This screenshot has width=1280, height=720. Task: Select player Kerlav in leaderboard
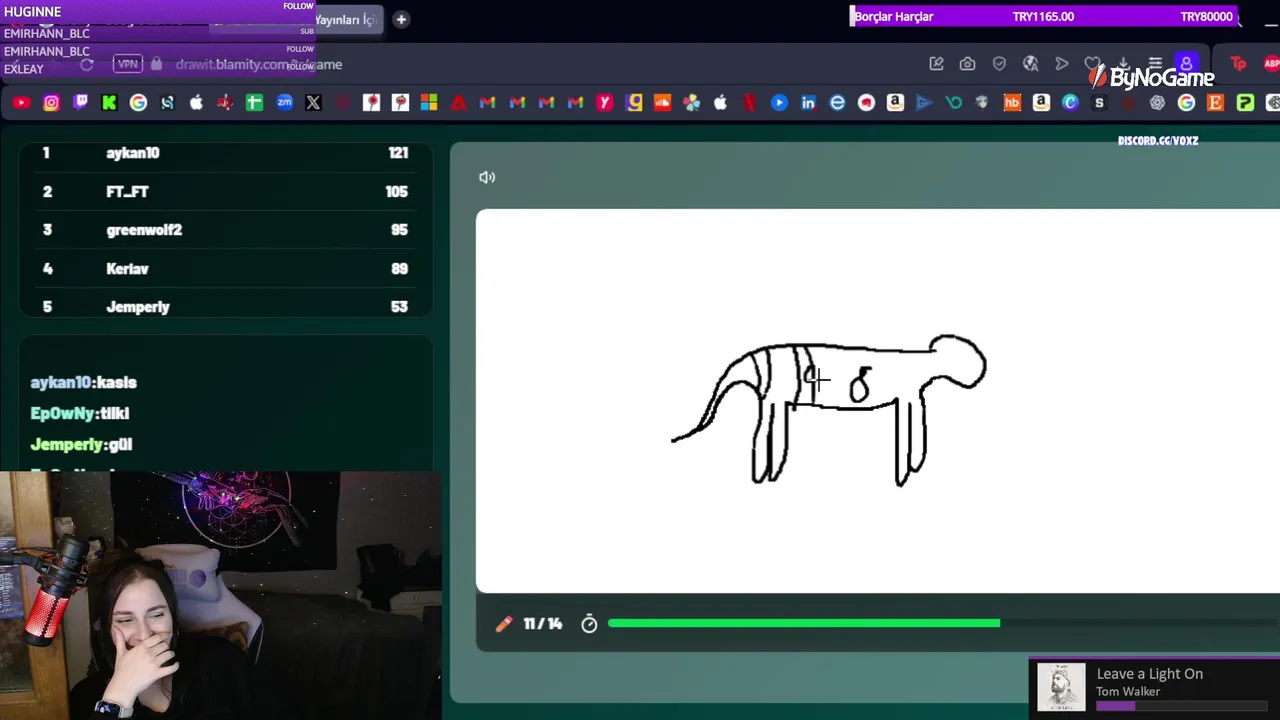coord(127,269)
